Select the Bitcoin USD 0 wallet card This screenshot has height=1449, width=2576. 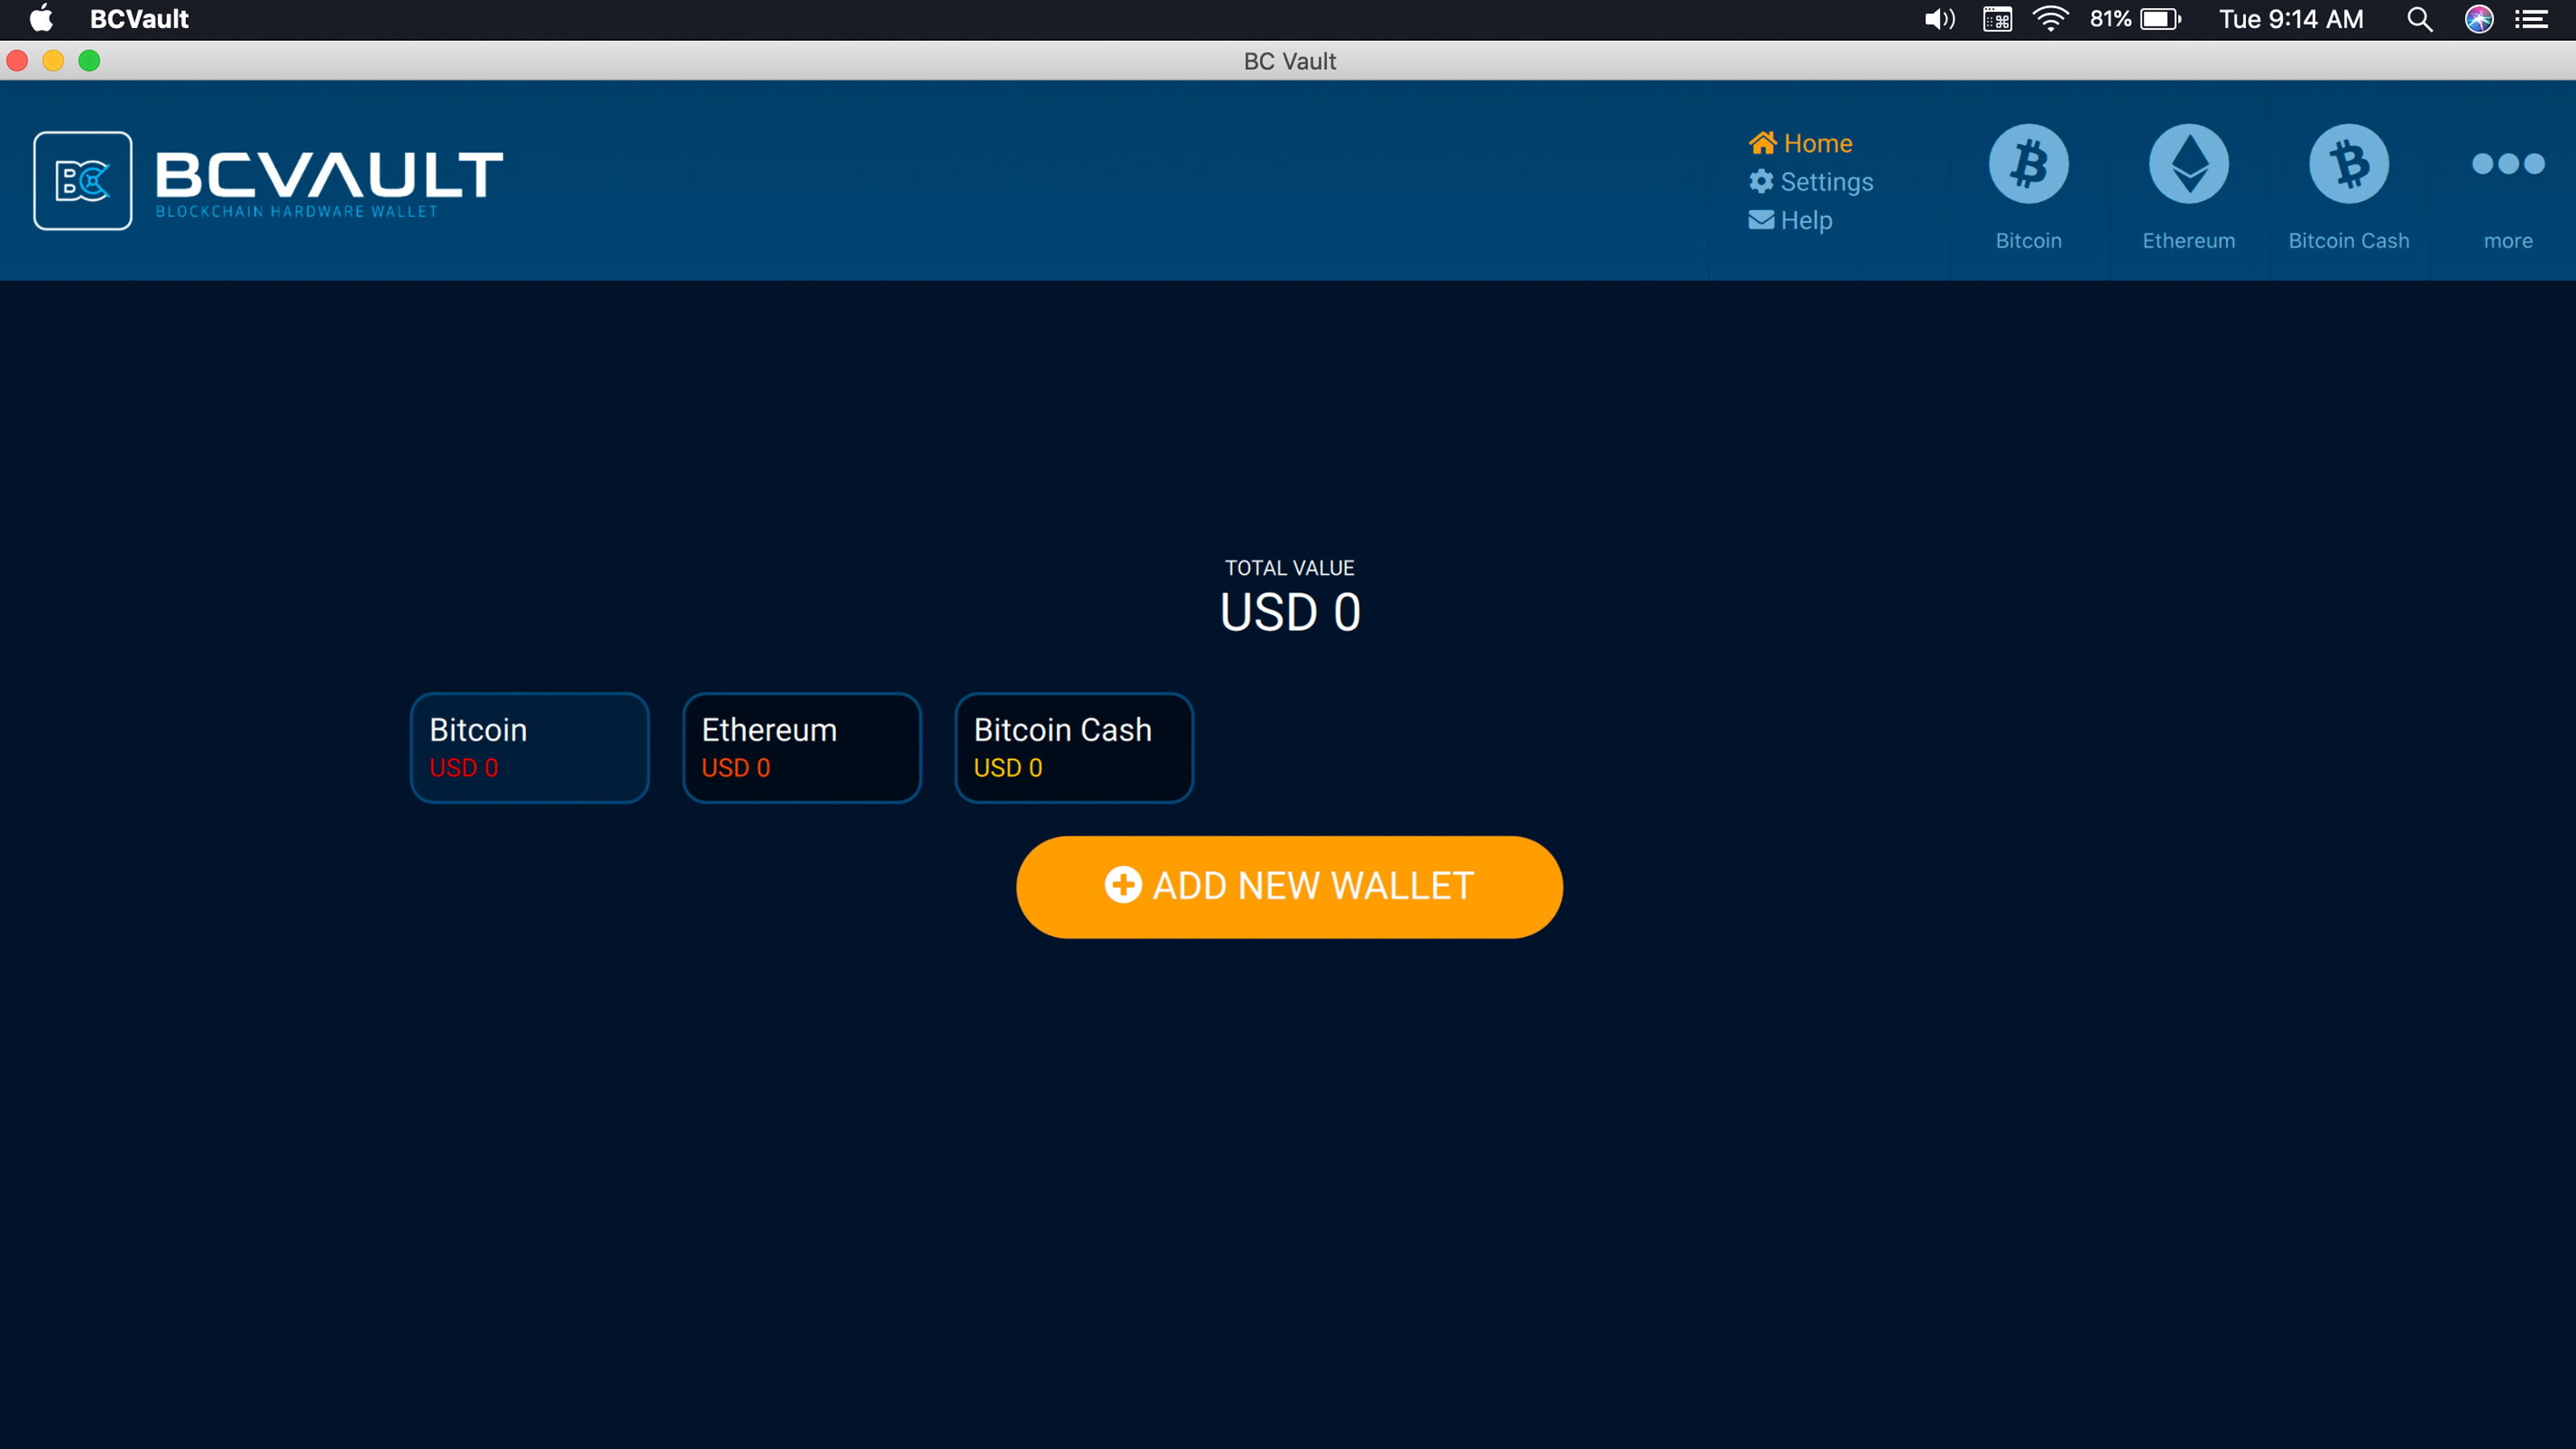pyautogui.click(x=529, y=747)
